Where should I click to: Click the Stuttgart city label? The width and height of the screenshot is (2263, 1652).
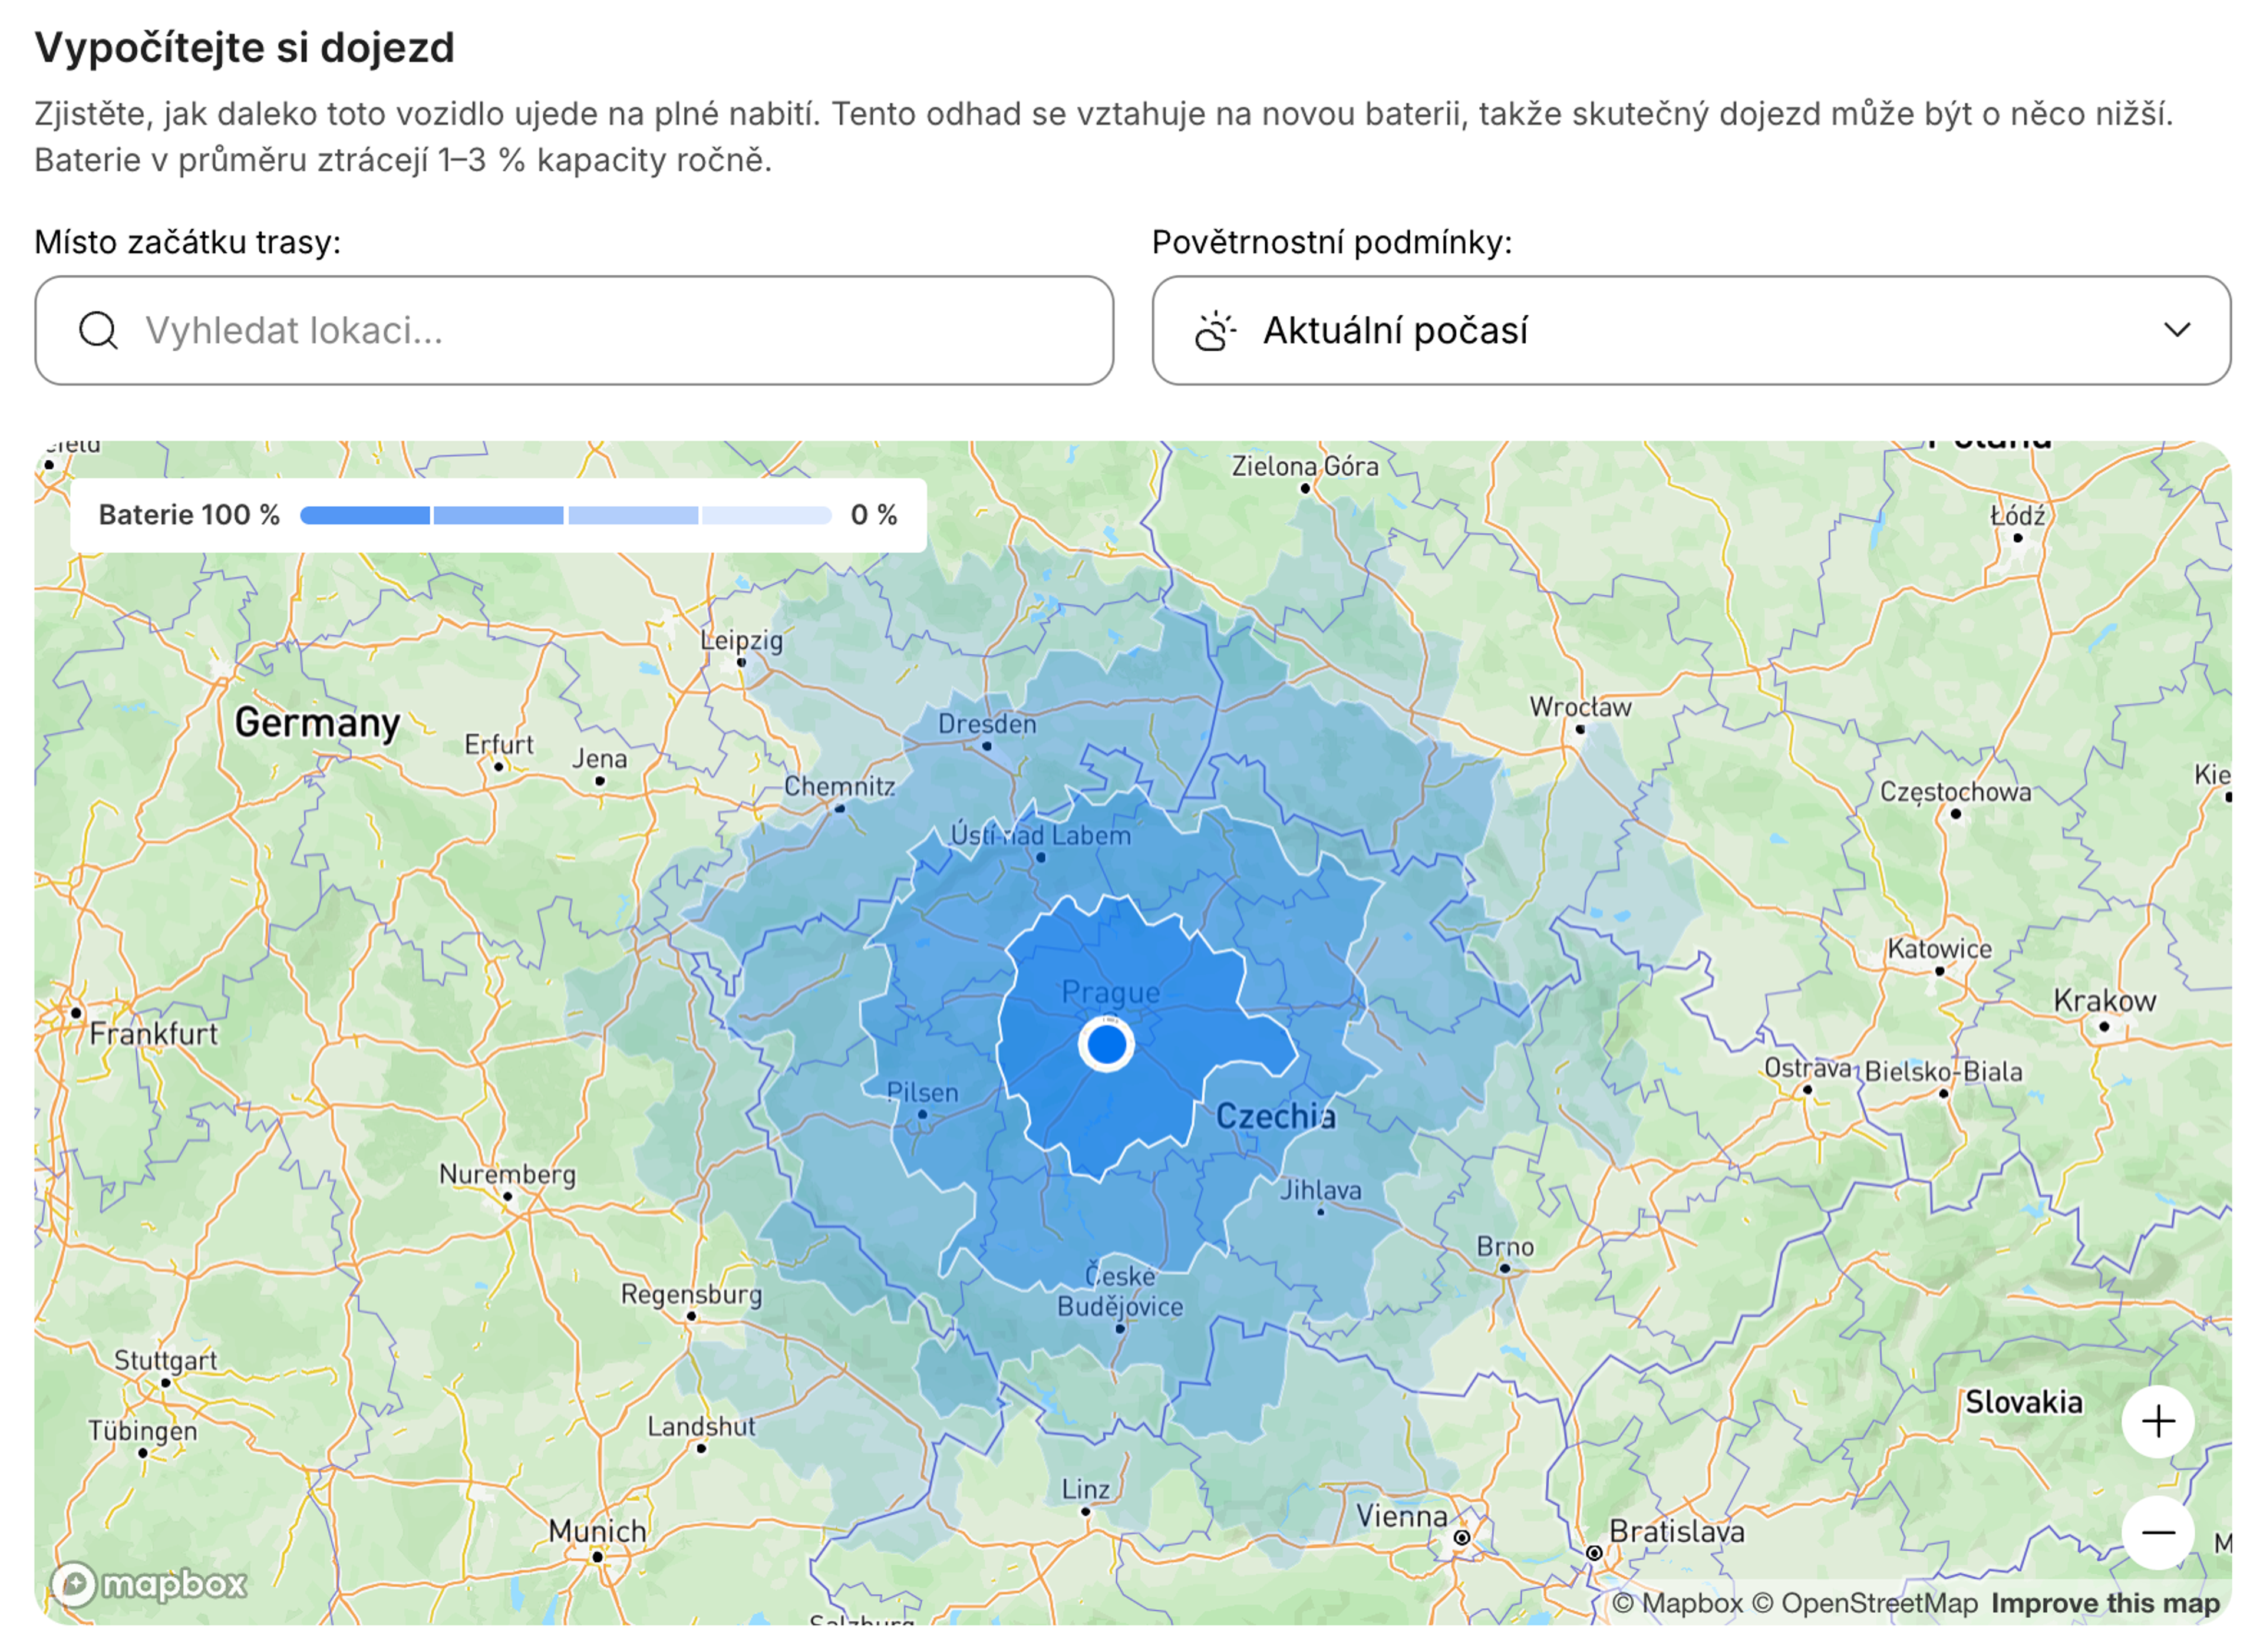point(165,1360)
